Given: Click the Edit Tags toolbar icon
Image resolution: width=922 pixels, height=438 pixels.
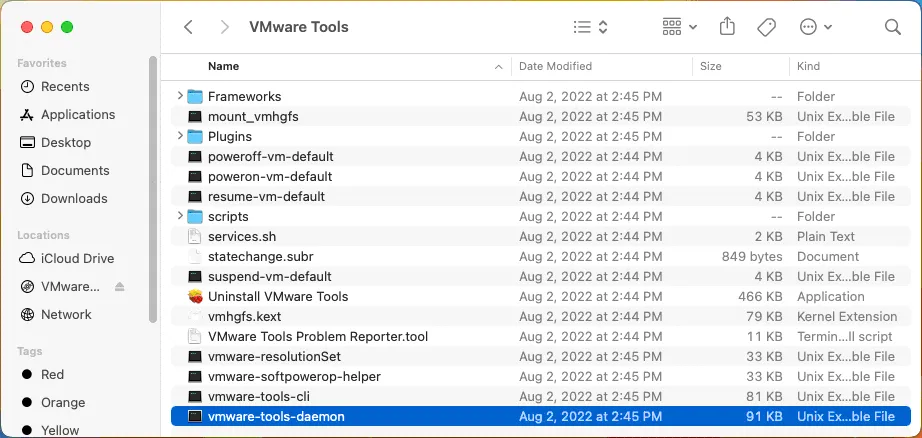Looking at the screenshot, I should [x=767, y=27].
